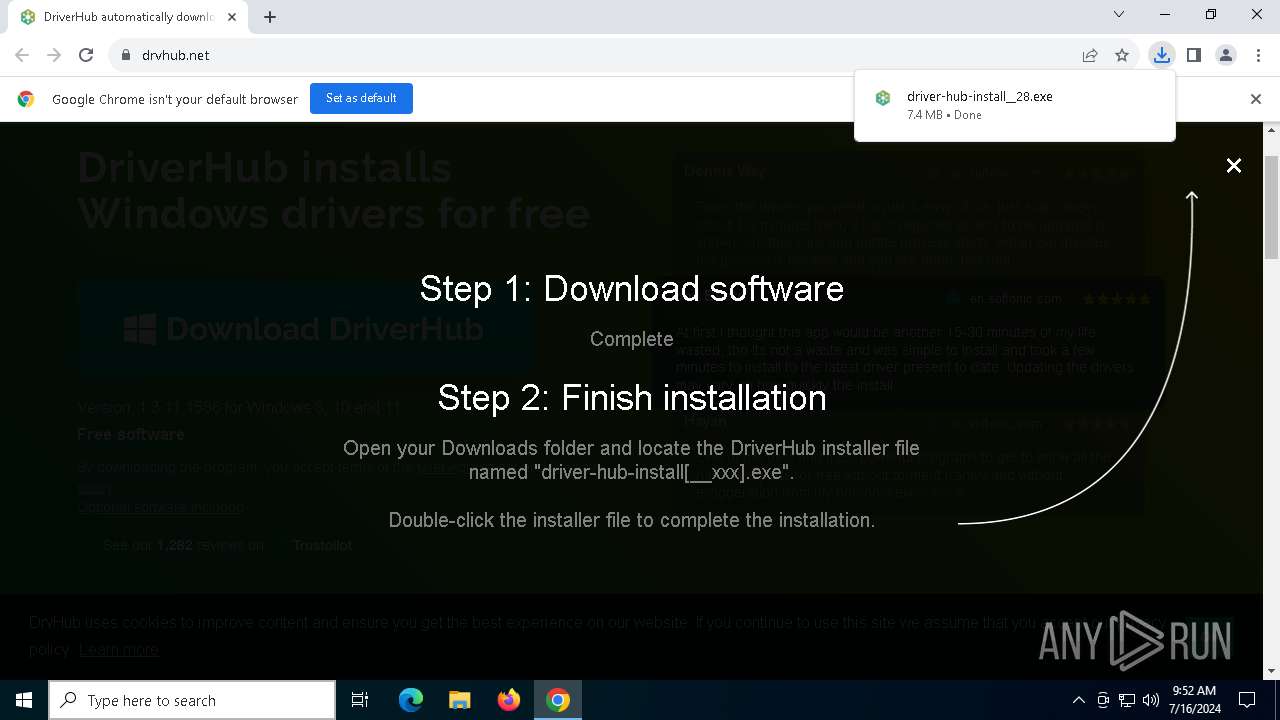Dismiss the default browser info bar
The width and height of the screenshot is (1280, 720).
pyautogui.click(x=1256, y=98)
